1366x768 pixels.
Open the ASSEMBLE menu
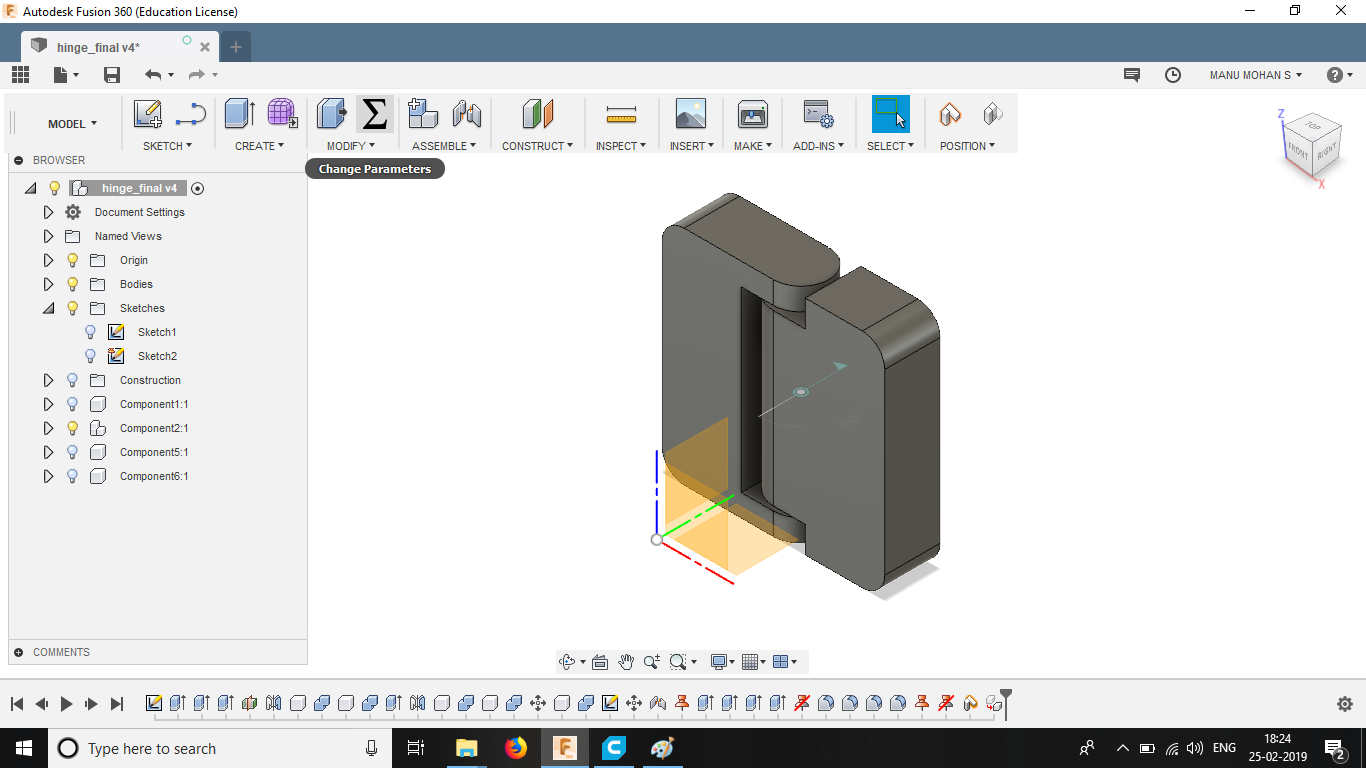click(445, 146)
